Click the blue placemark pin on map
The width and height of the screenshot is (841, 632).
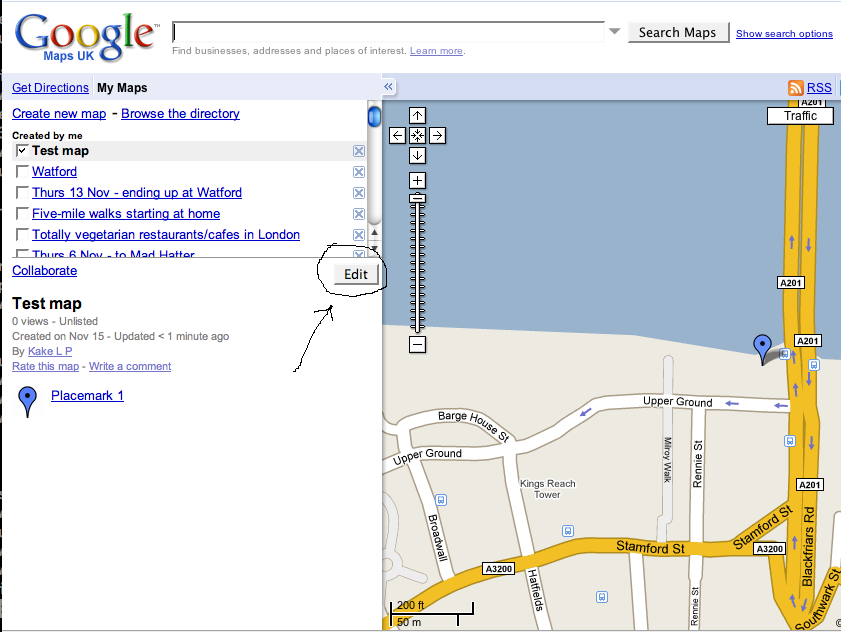pos(764,348)
